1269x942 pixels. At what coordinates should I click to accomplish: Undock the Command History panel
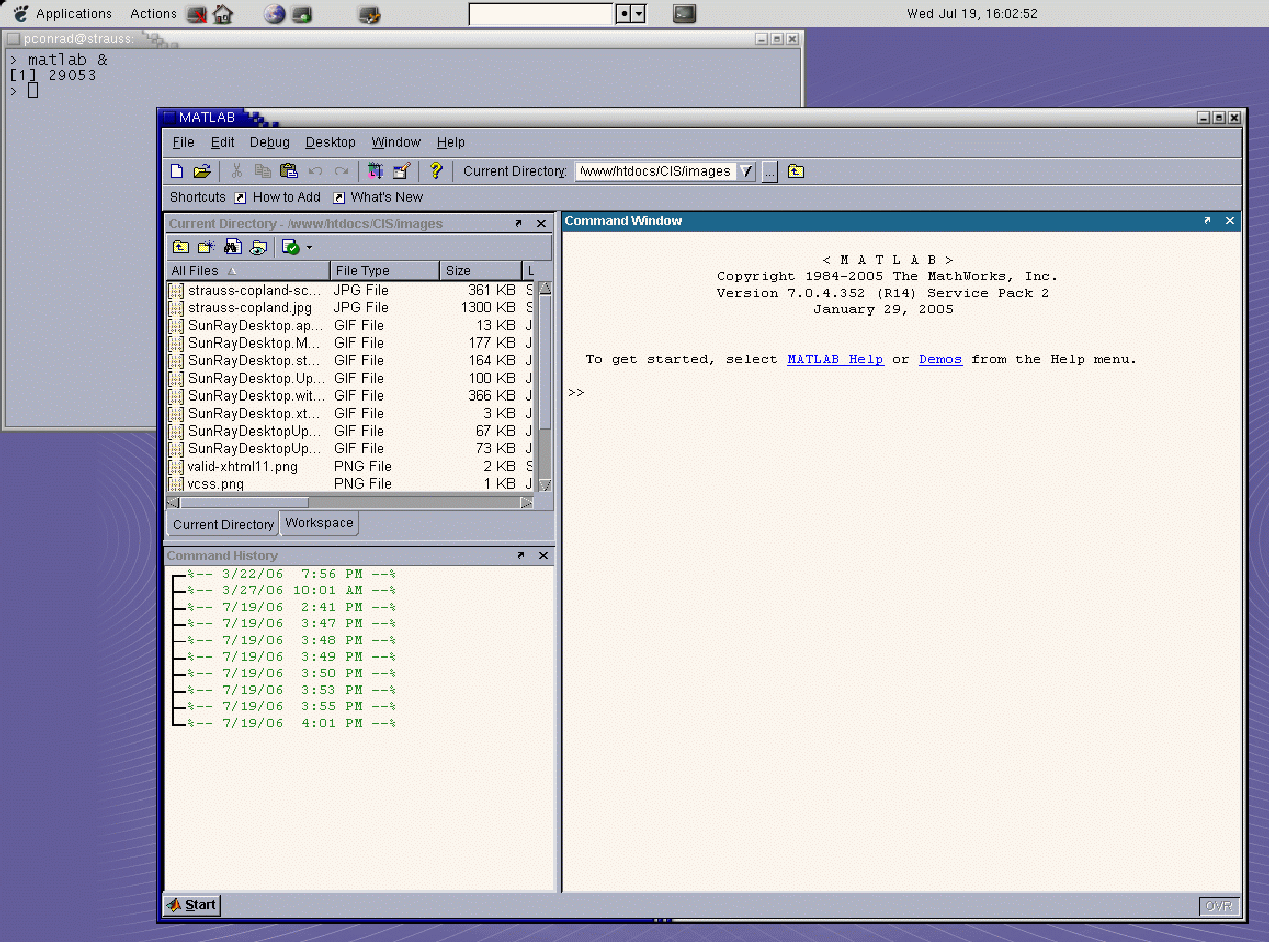[x=521, y=555]
